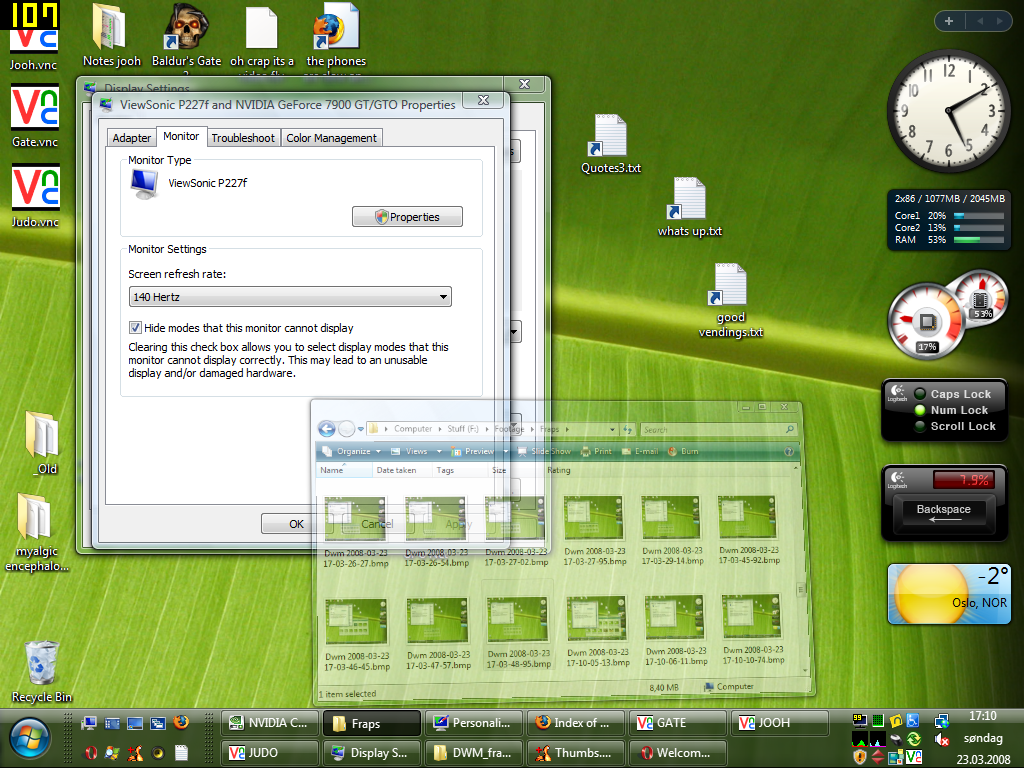Sort by the Date taken column
Screen dimensions: 1024x768
click(x=400, y=470)
